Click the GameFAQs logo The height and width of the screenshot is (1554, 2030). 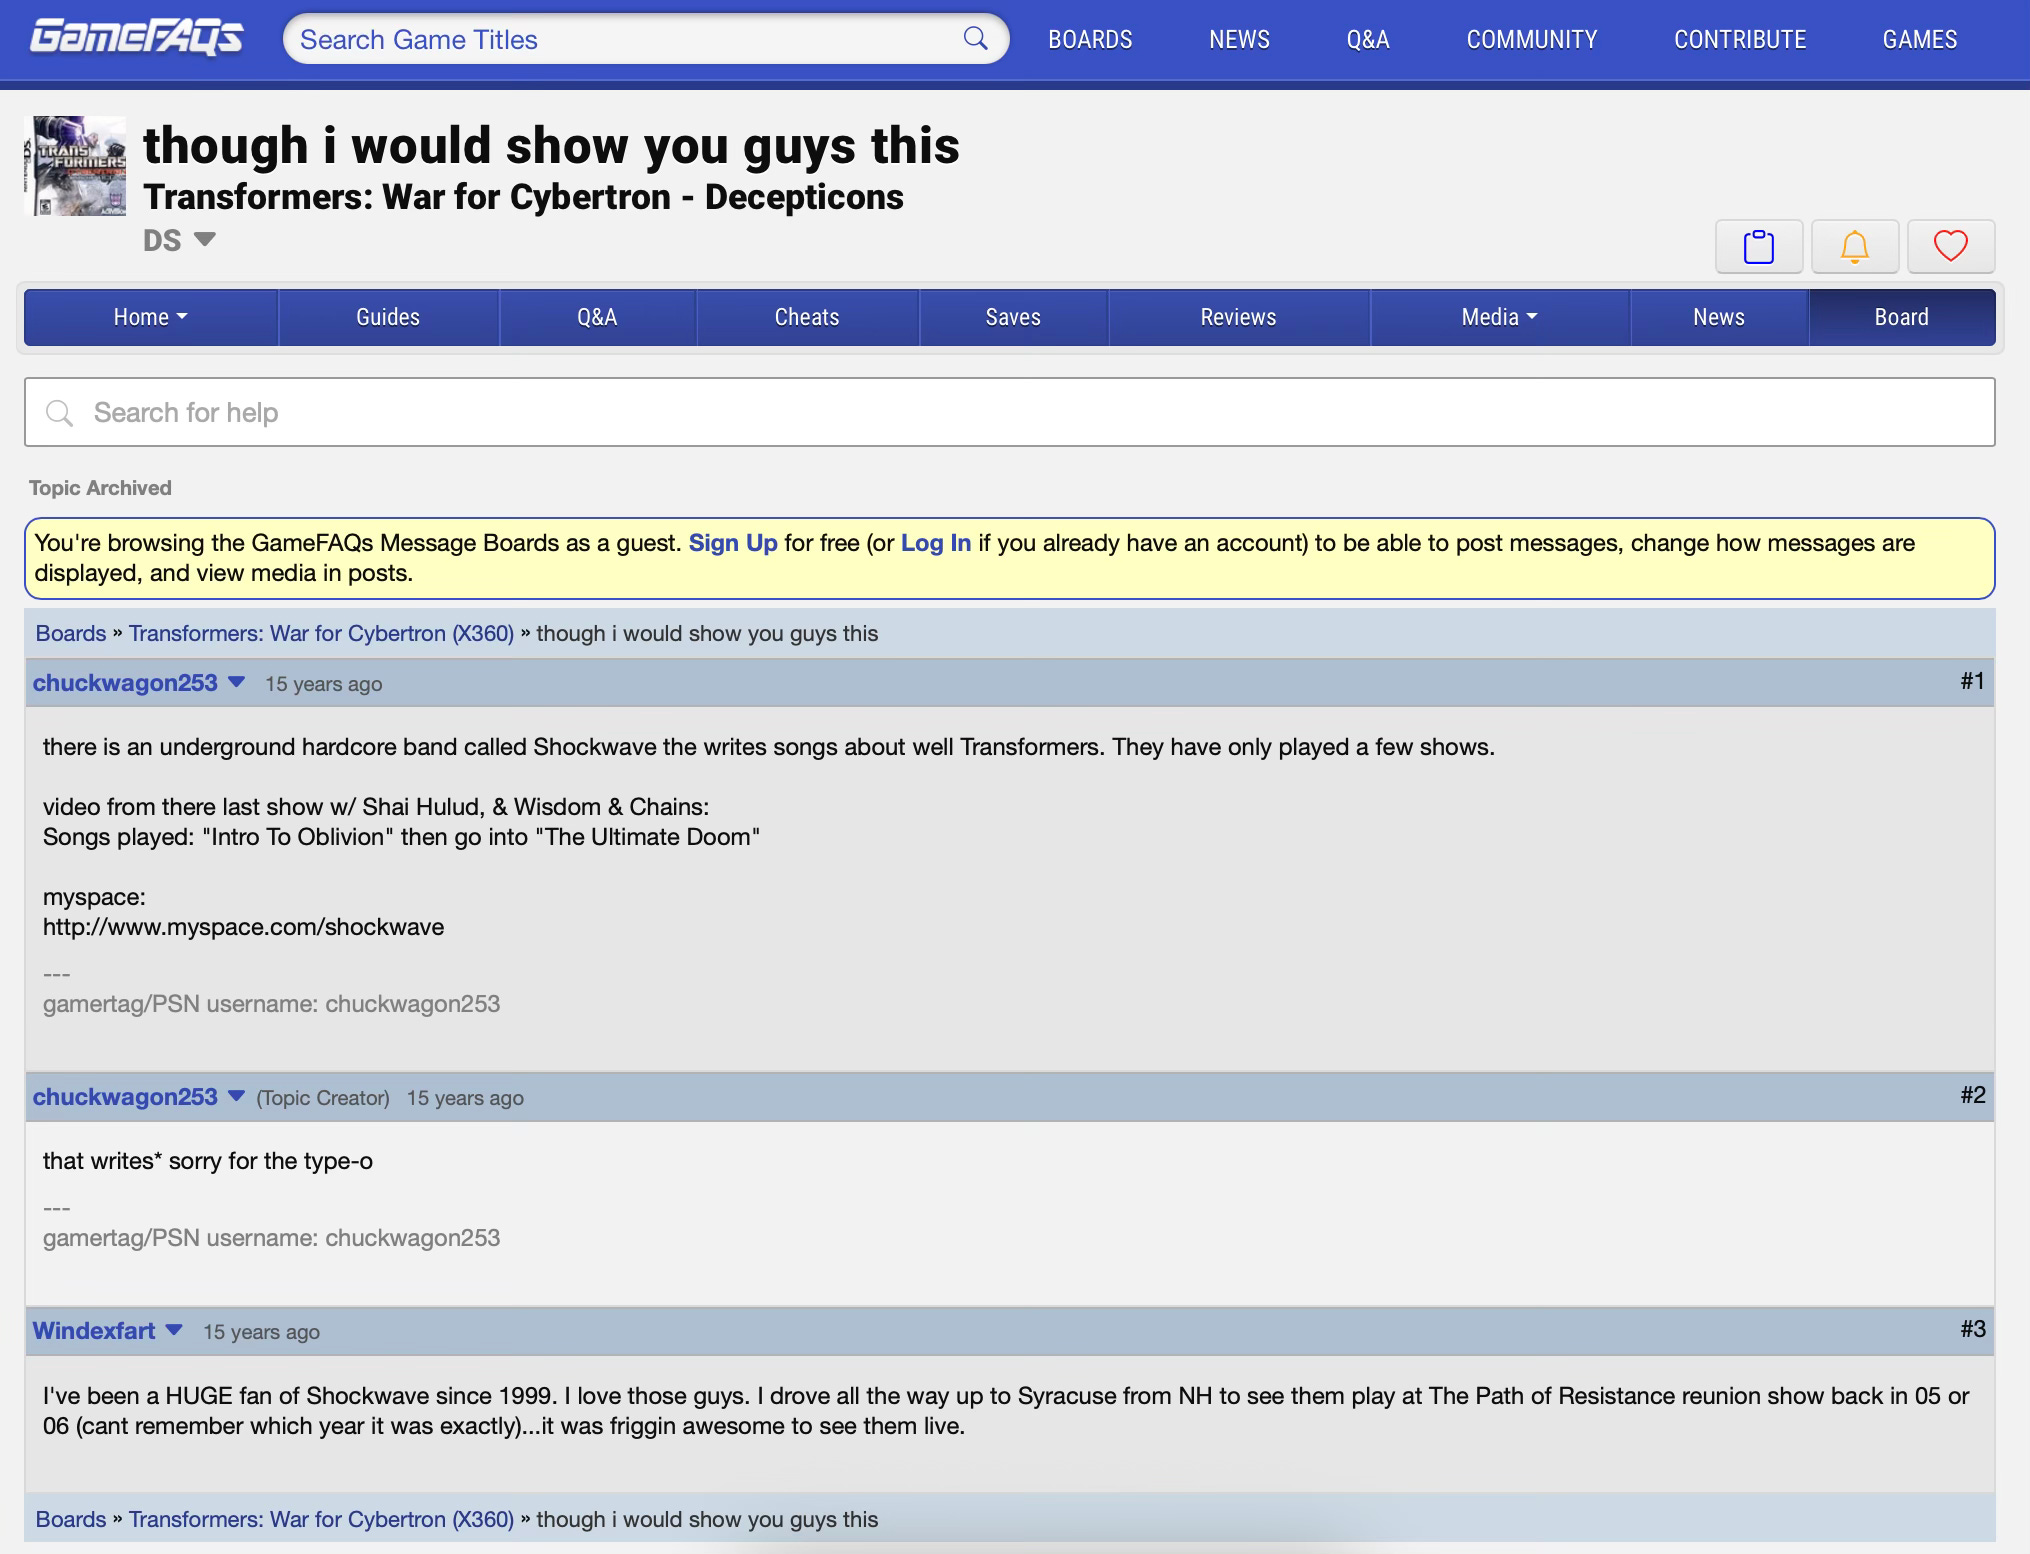[x=137, y=38]
